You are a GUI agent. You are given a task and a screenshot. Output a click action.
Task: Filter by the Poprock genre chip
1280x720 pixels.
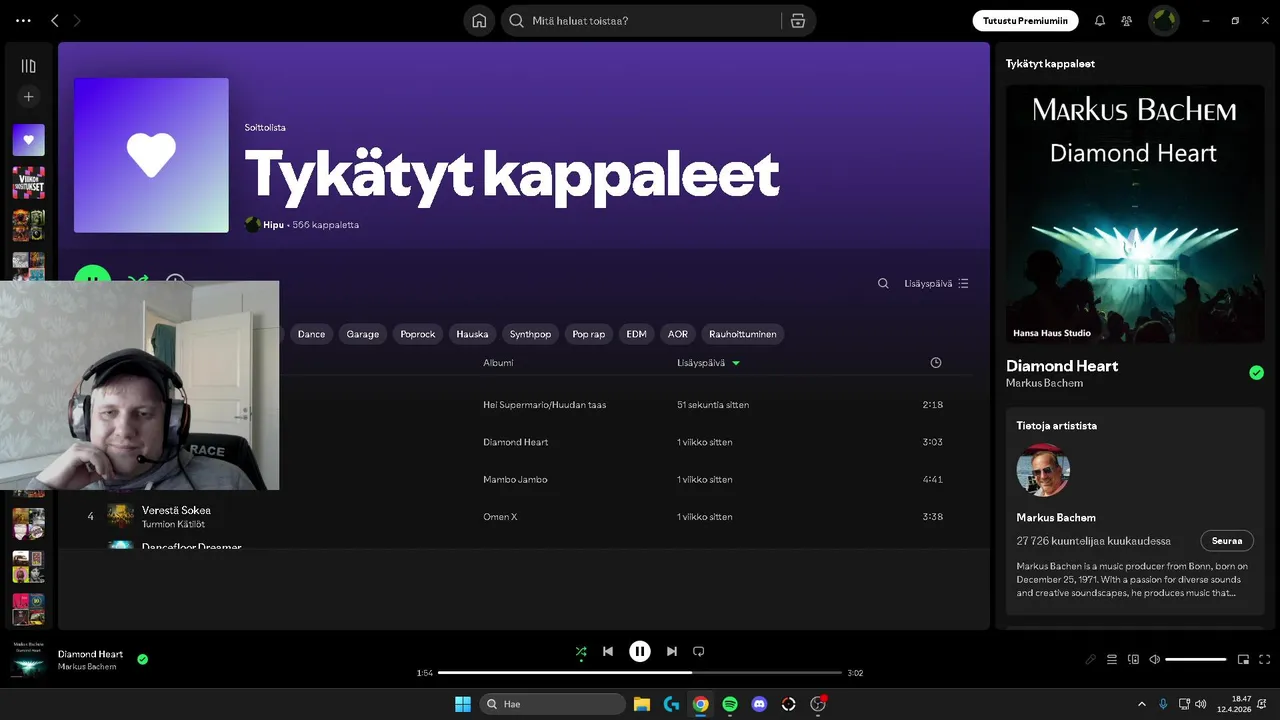pos(418,334)
